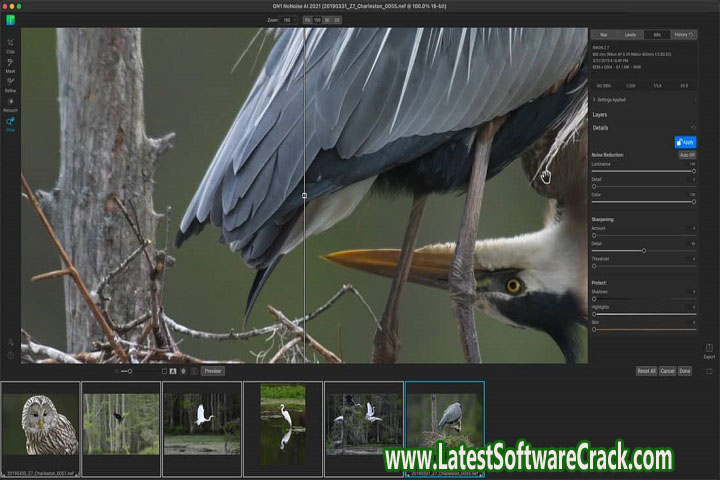This screenshot has width=720, height=480.
Task: Adjust the Luminance noise reduction slider
Action: point(644,171)
